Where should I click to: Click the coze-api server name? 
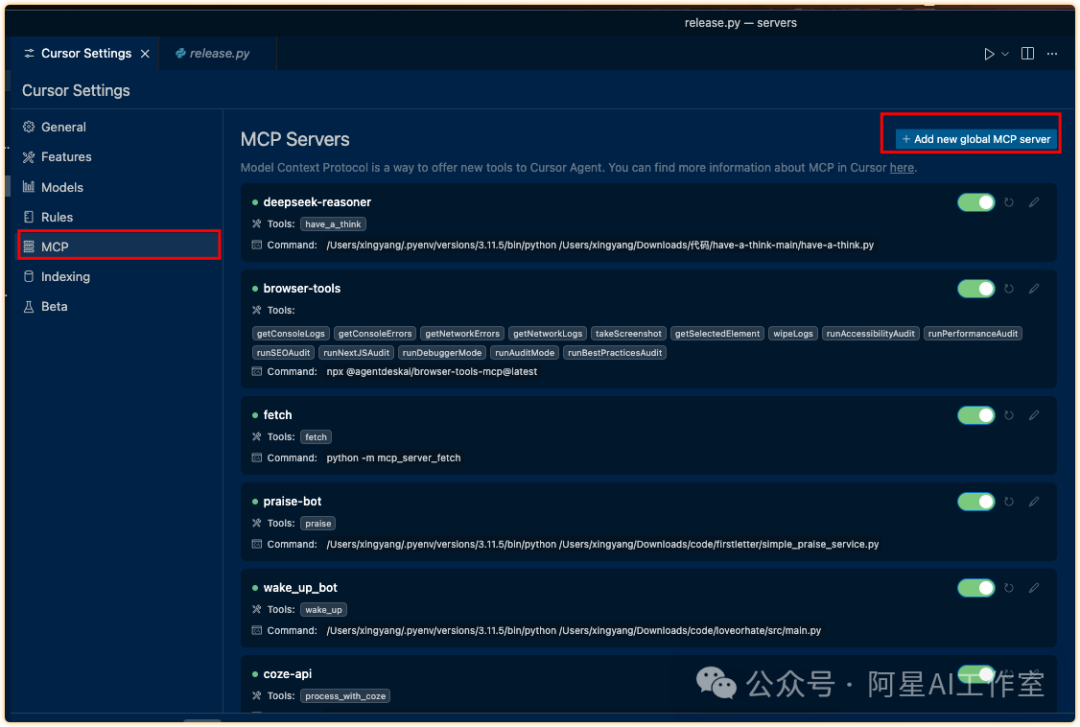click(287, 673)
